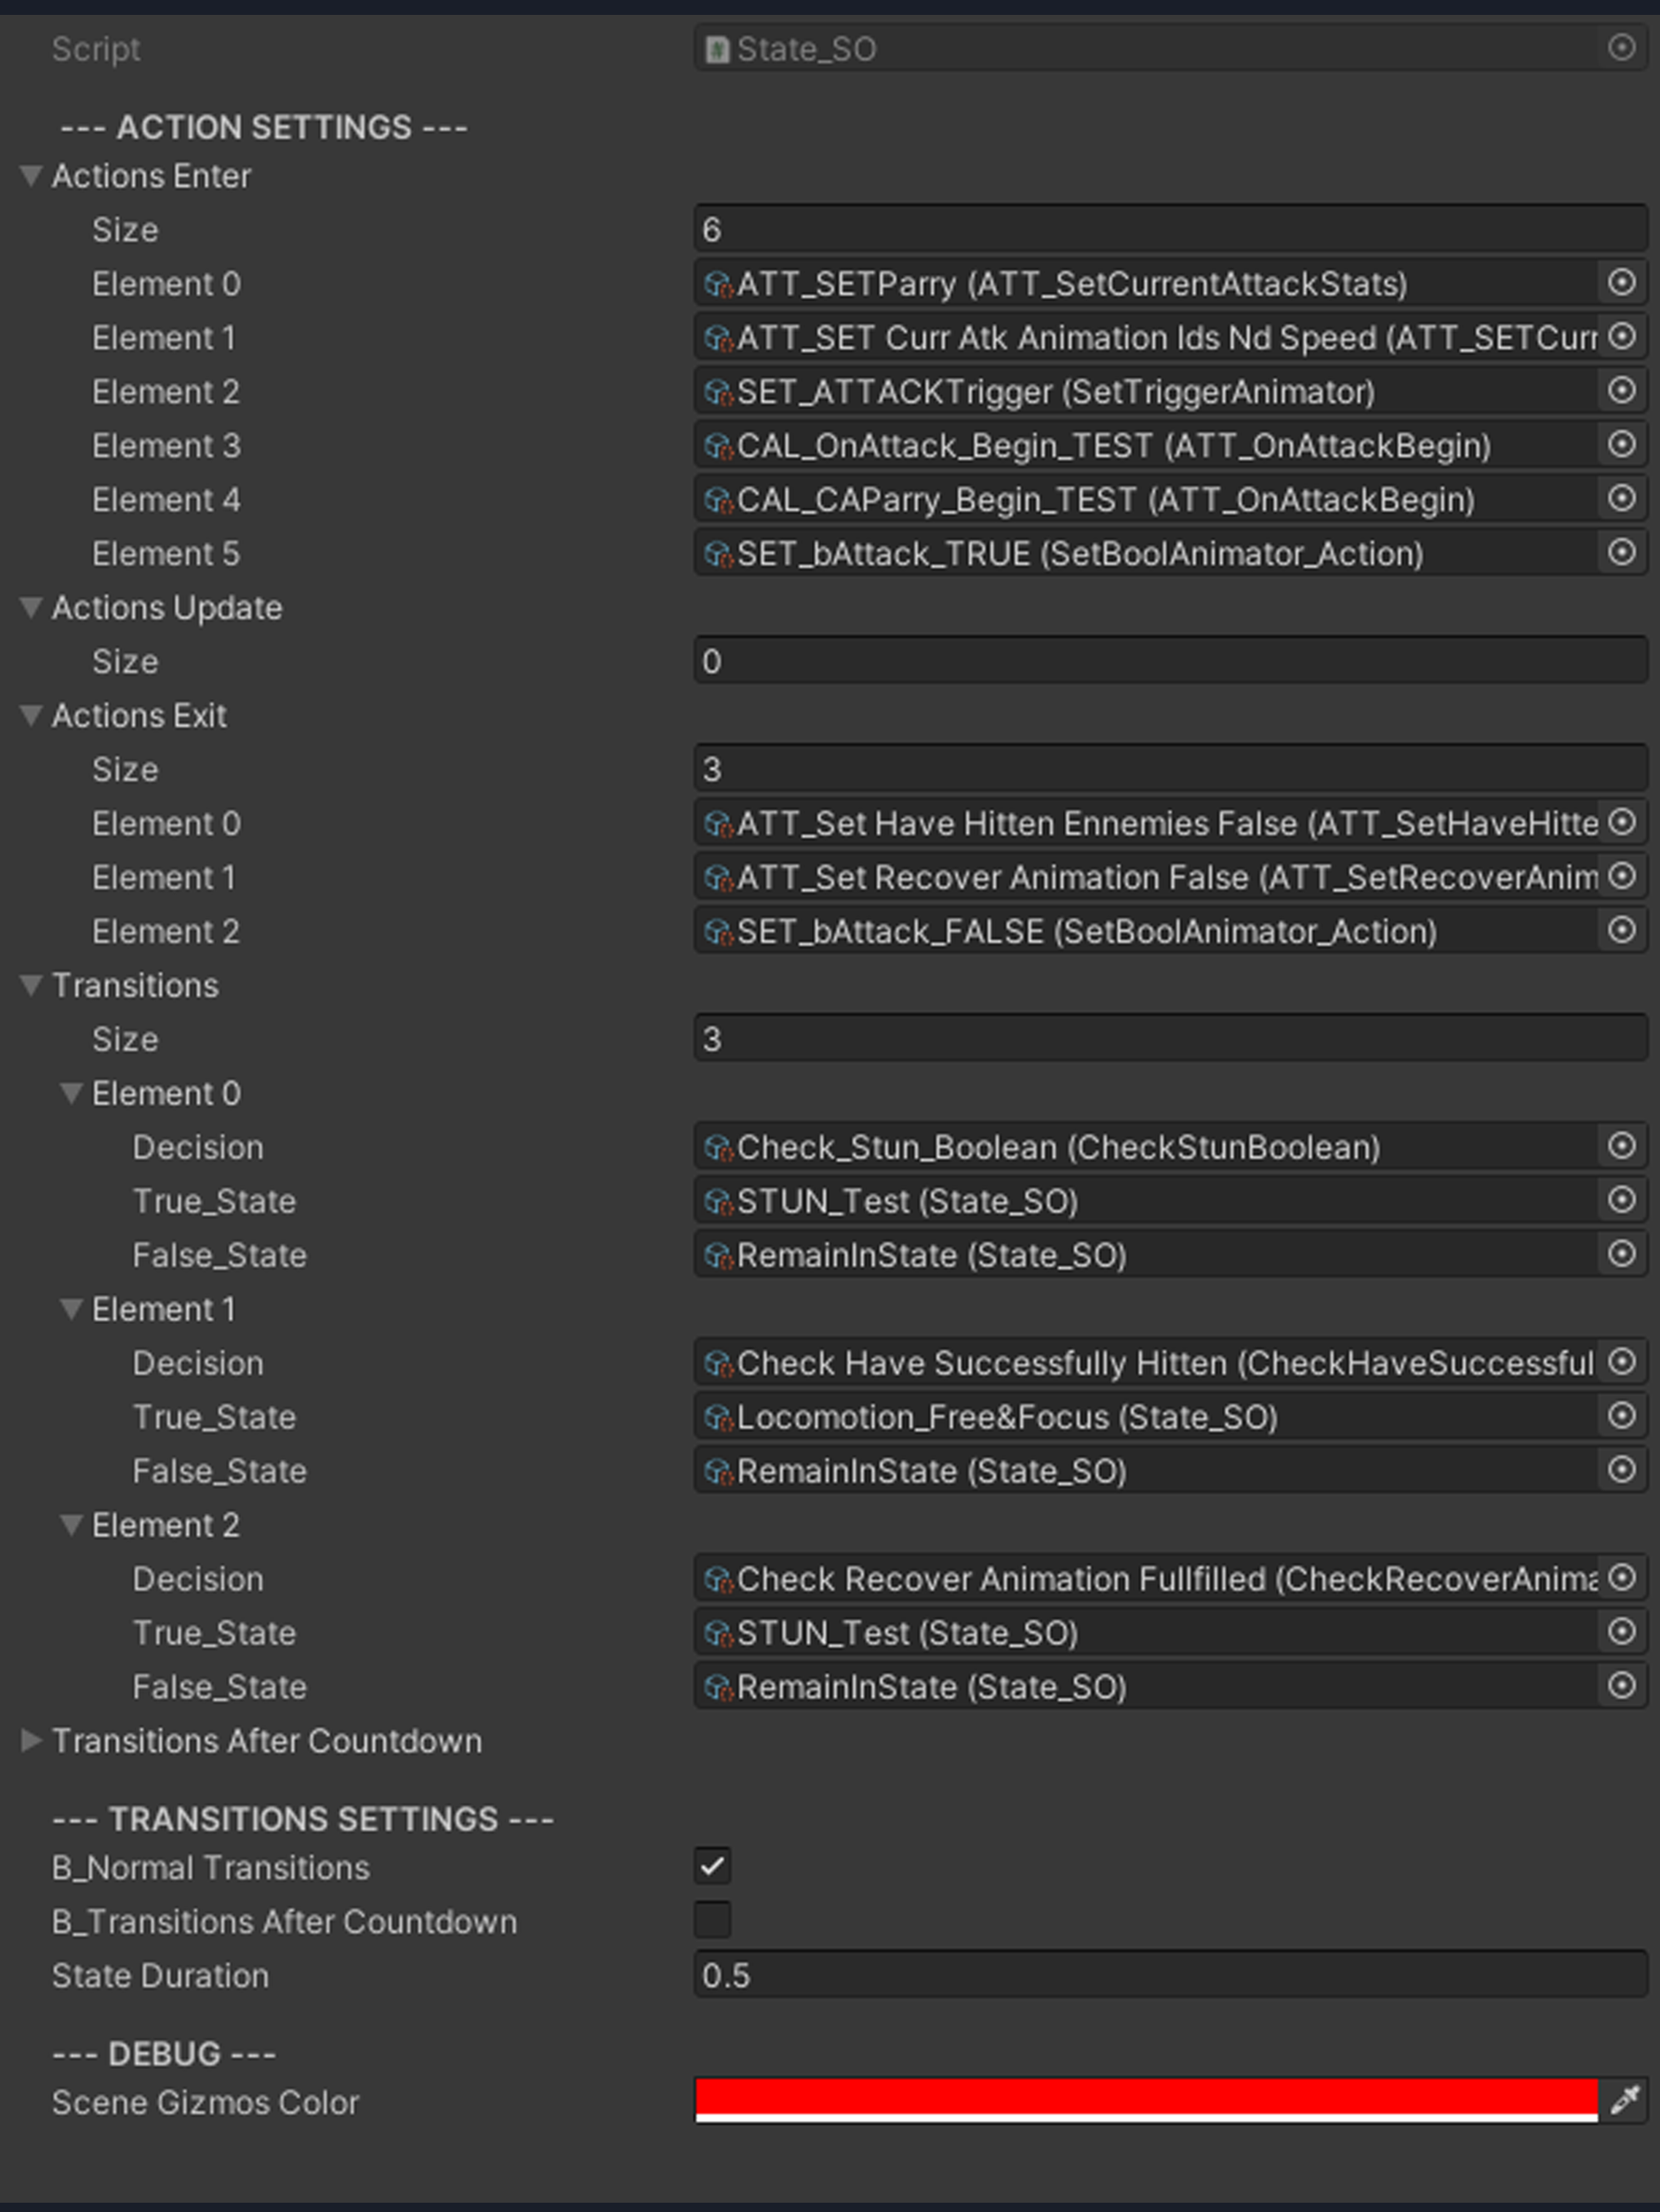This screenshot has width=1660, height=2212.
Task: Click object picker beside ATT_SETParry element
Action: tap(1621, 283)
